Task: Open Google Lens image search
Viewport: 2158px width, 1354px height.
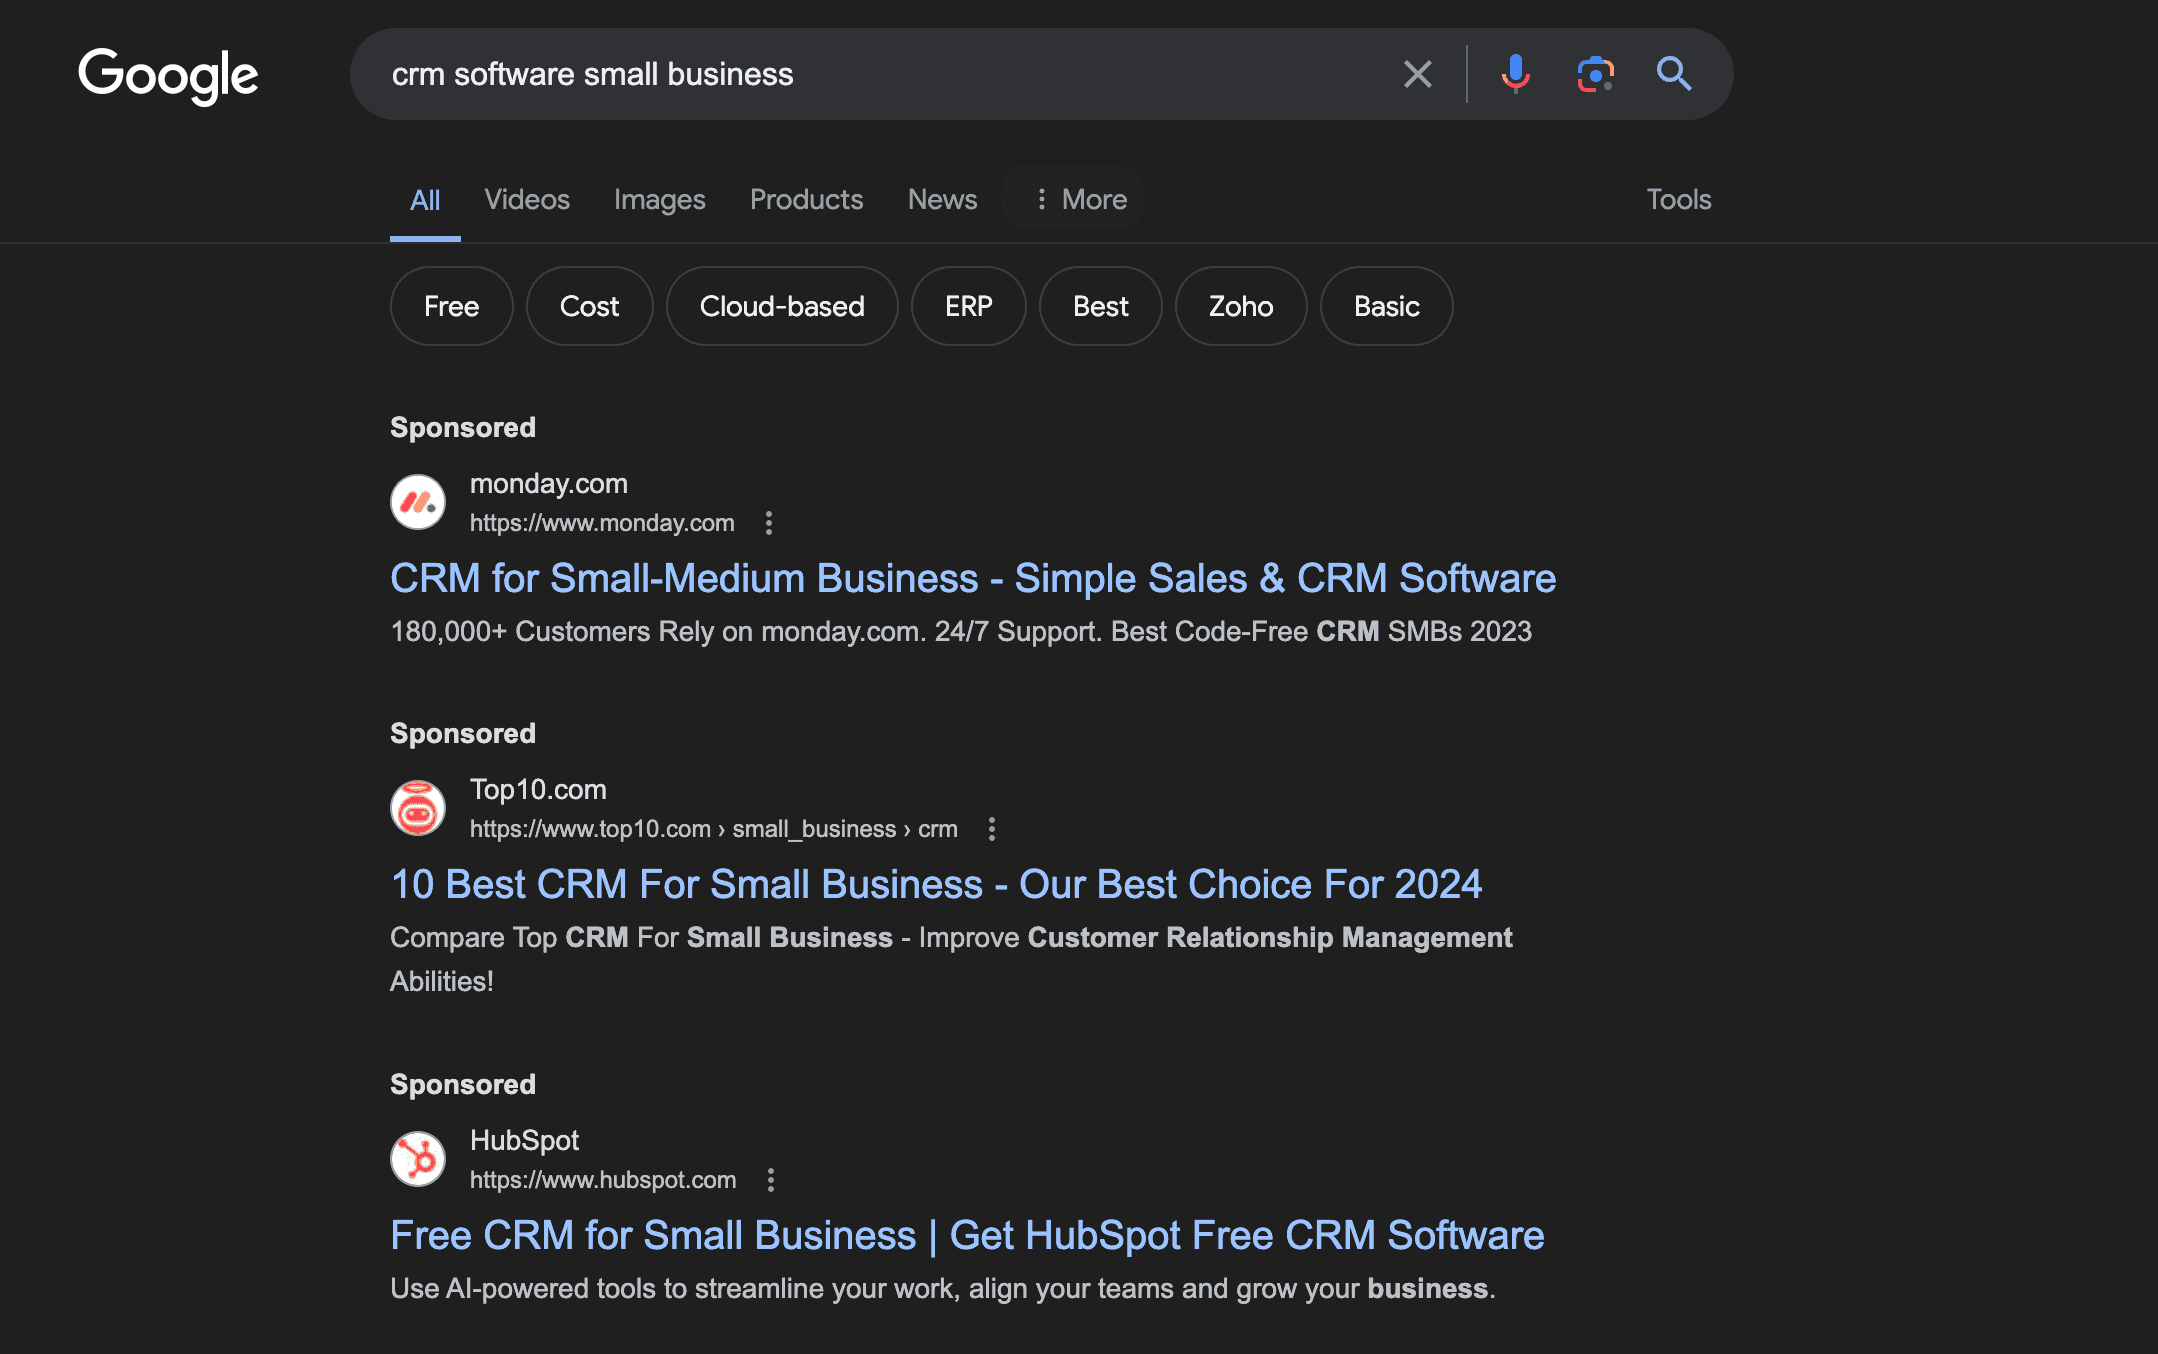Action: click(x=1594, y=73)
